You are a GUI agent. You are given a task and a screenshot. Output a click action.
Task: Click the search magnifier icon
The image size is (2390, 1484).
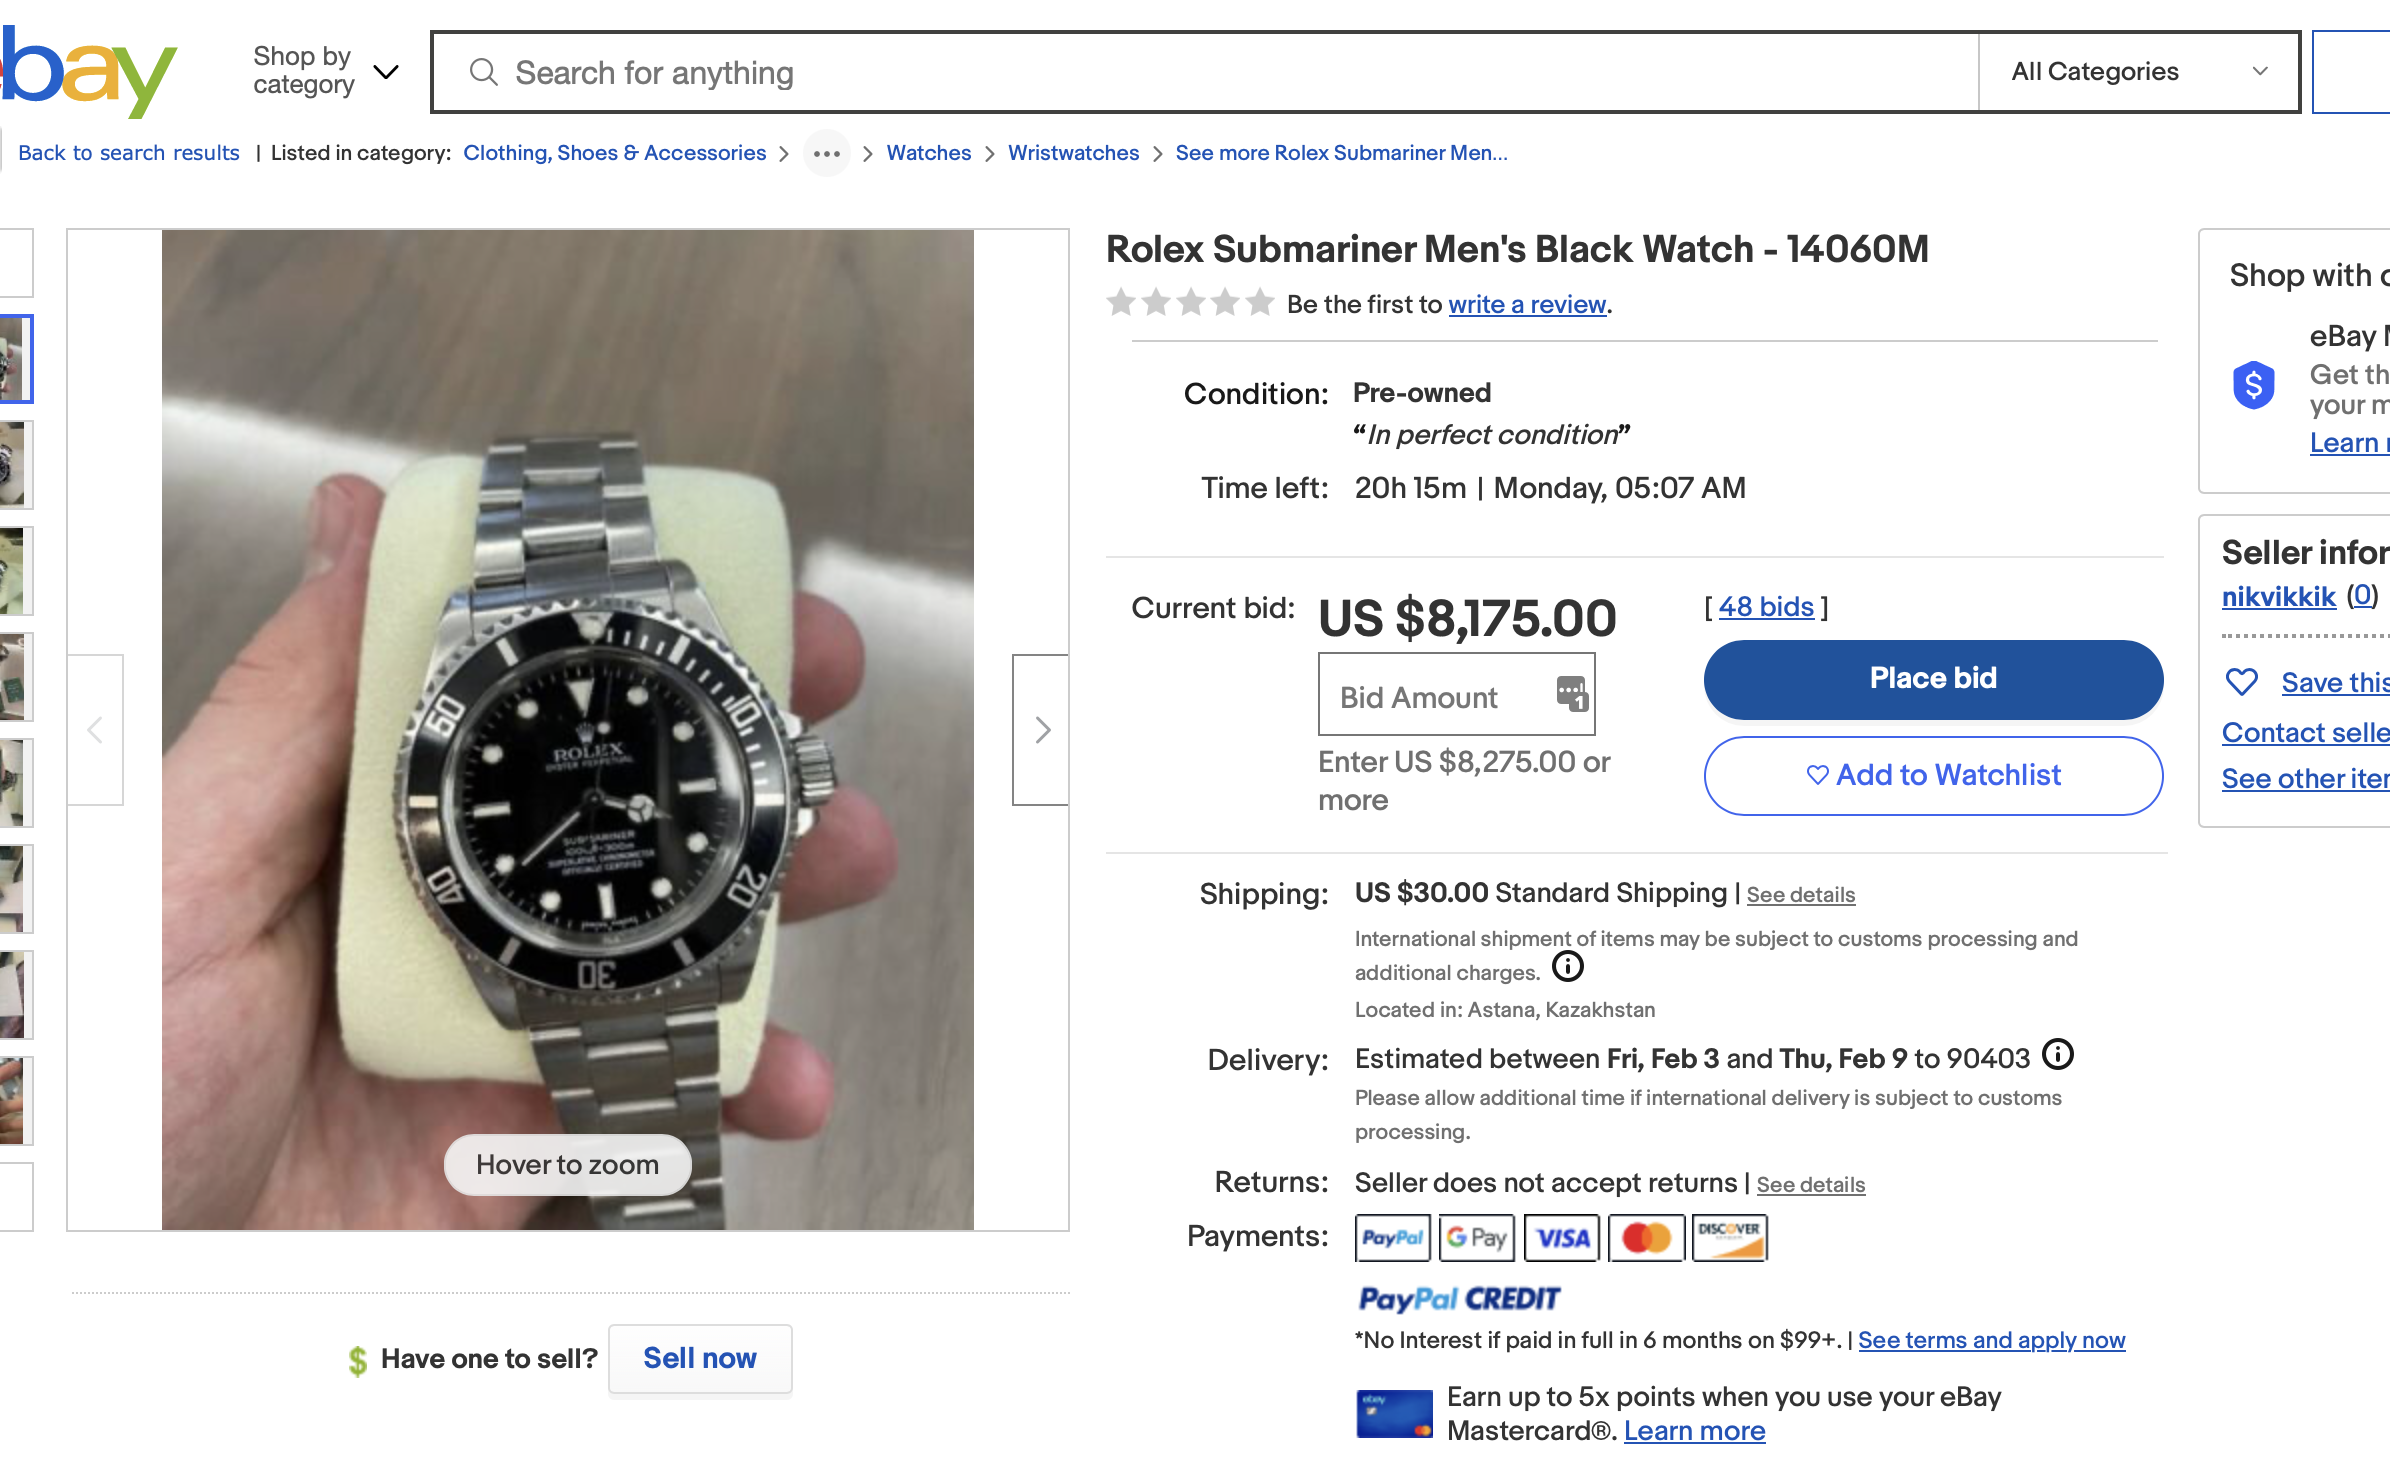(x=484, y=72)
